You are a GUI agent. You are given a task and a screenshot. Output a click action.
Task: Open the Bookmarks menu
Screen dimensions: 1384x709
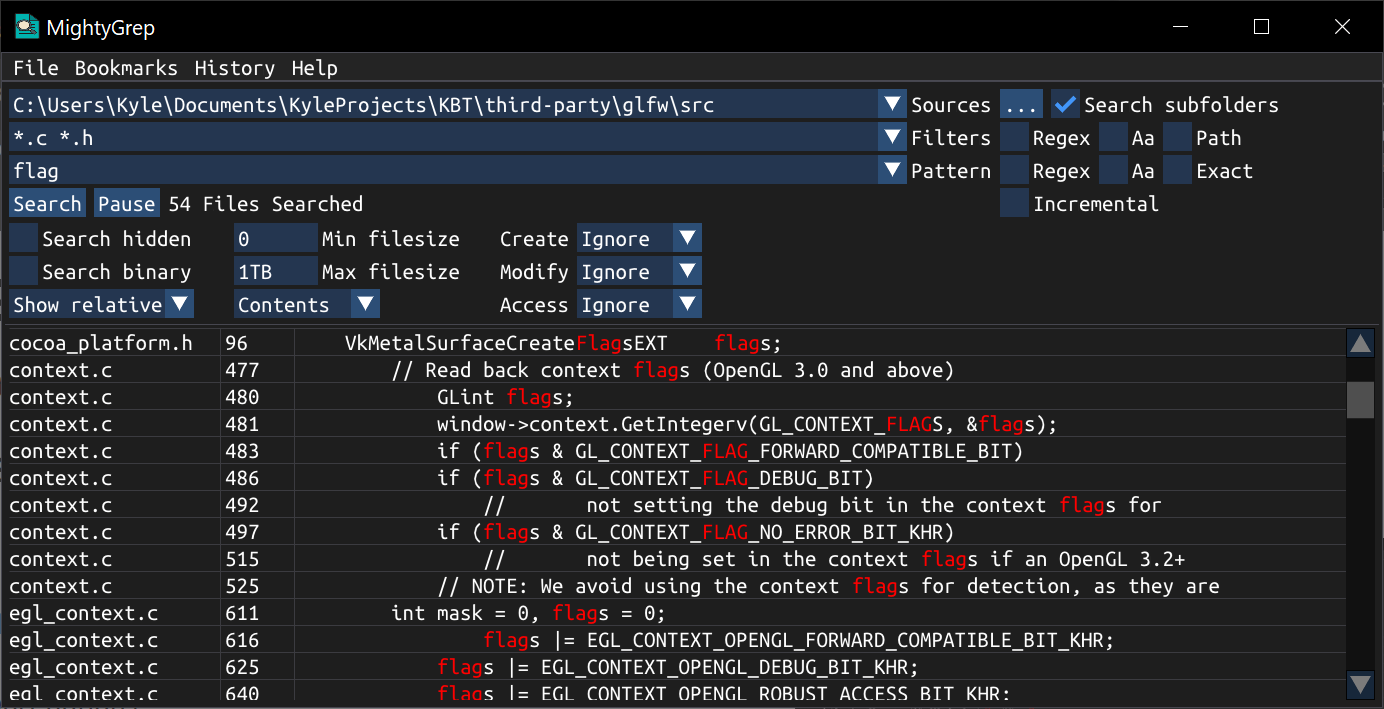click(x=126, y=68)
